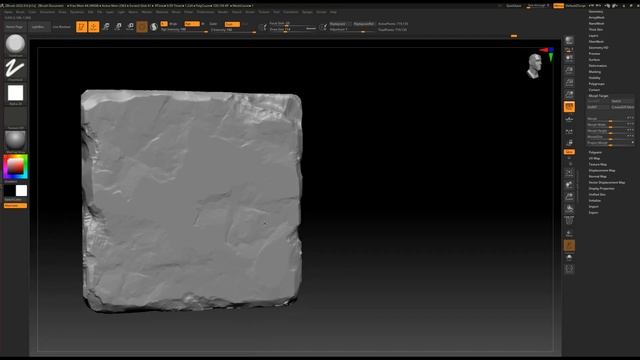
Task: Click the Home Page button
Action: coord(14,27)
